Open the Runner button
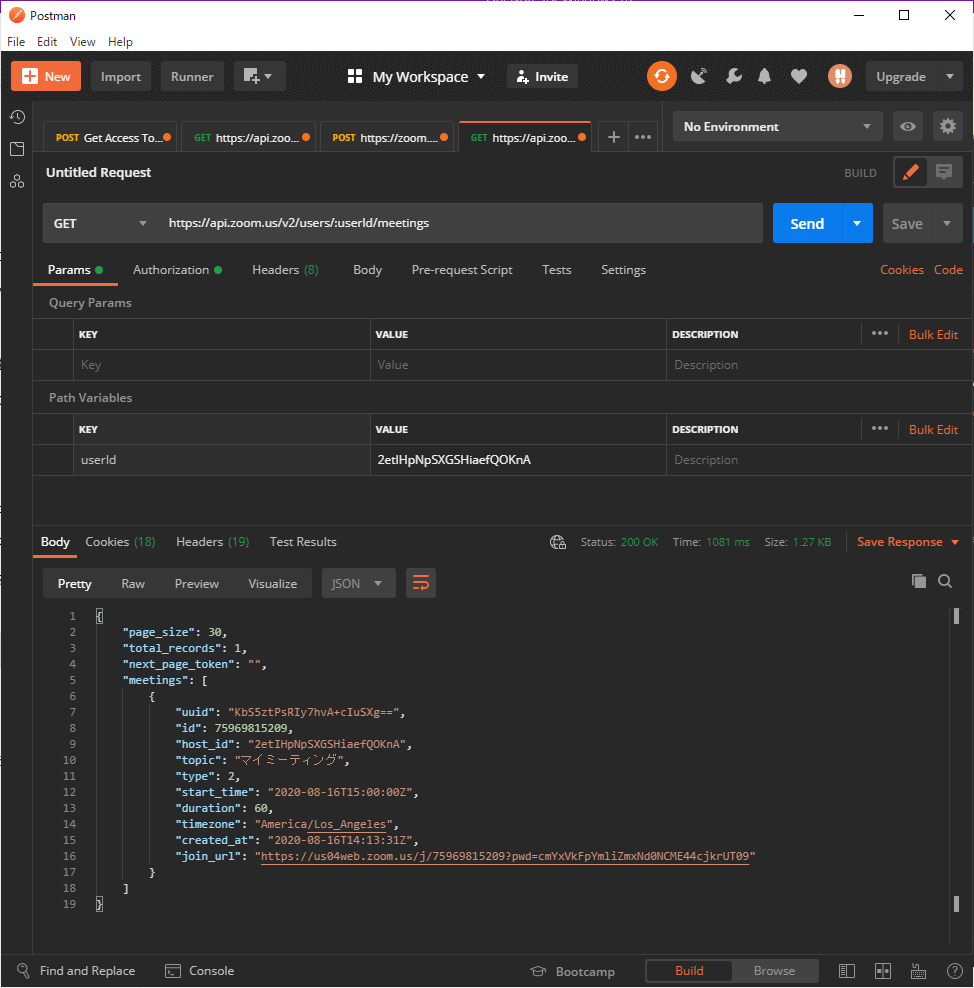The image size is (974, 988). click(x=192, y=76)
